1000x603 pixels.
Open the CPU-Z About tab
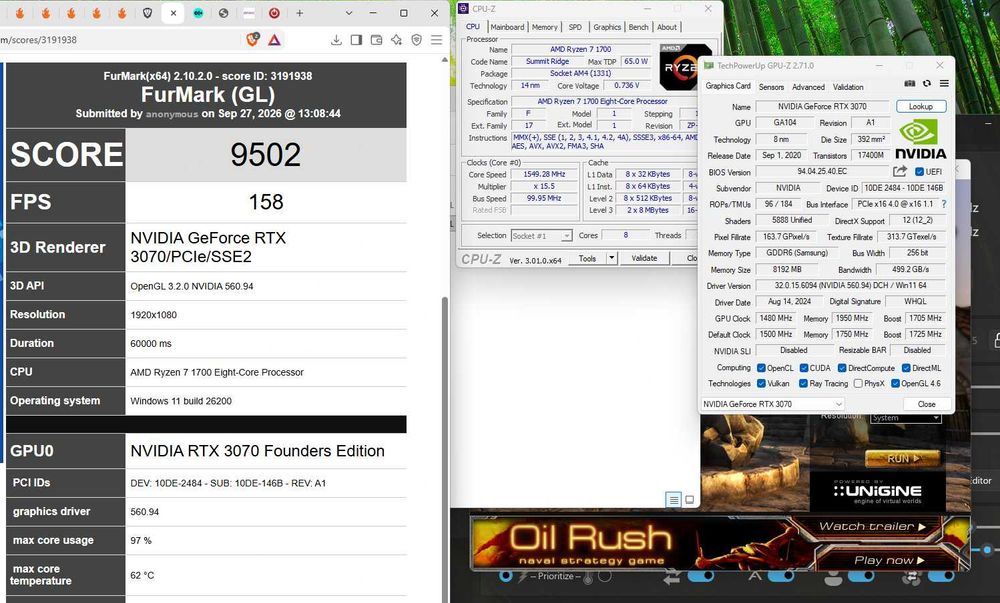(x=667, y=27)
